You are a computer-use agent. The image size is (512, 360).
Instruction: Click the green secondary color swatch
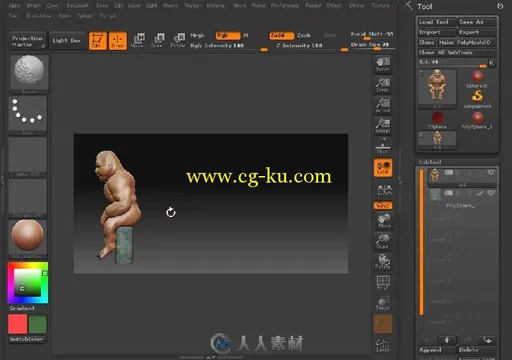click(x=38, y=324)
